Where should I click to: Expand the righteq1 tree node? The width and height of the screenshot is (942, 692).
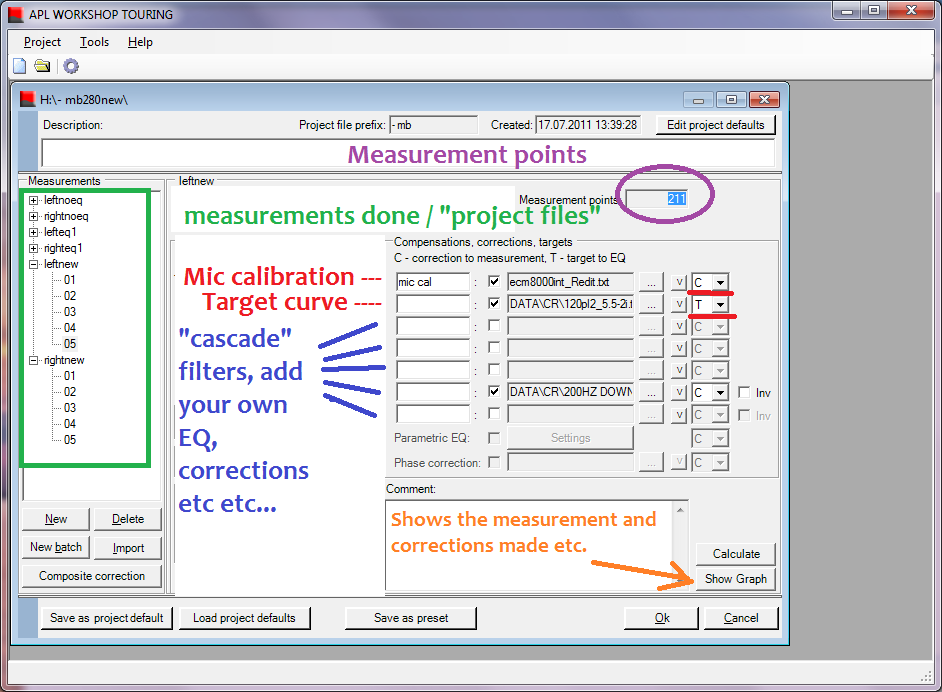coord(34,248)
